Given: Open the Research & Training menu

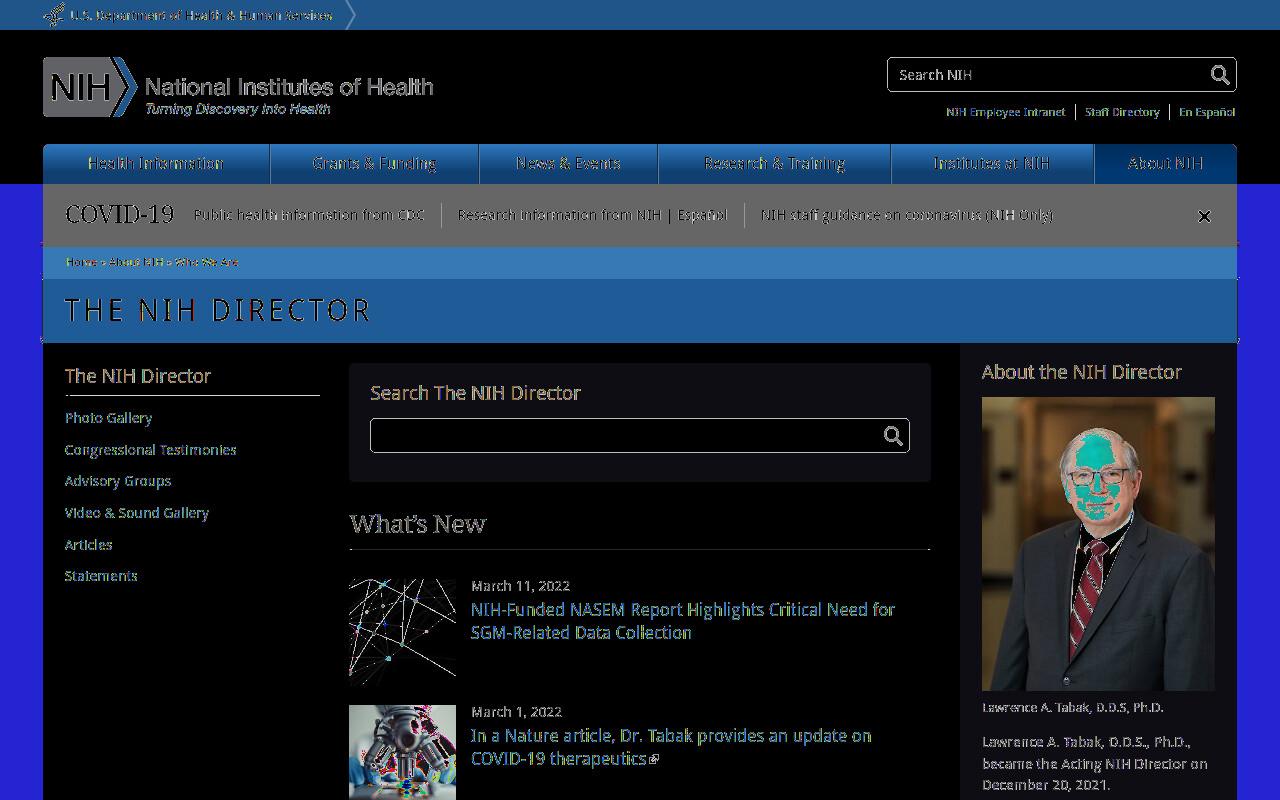Looking at the screenshot, I should pyautogui.click(x=775, y=164).
